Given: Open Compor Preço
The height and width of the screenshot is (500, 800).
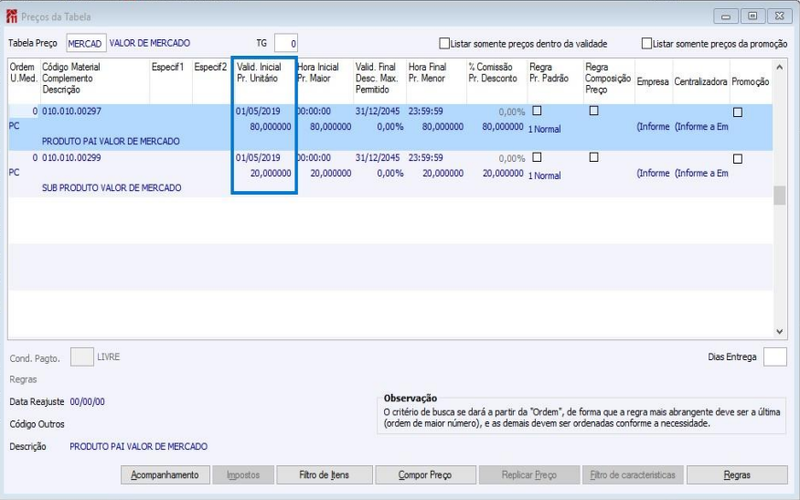Looking at the screenshot, I should [x=425, y=475].
